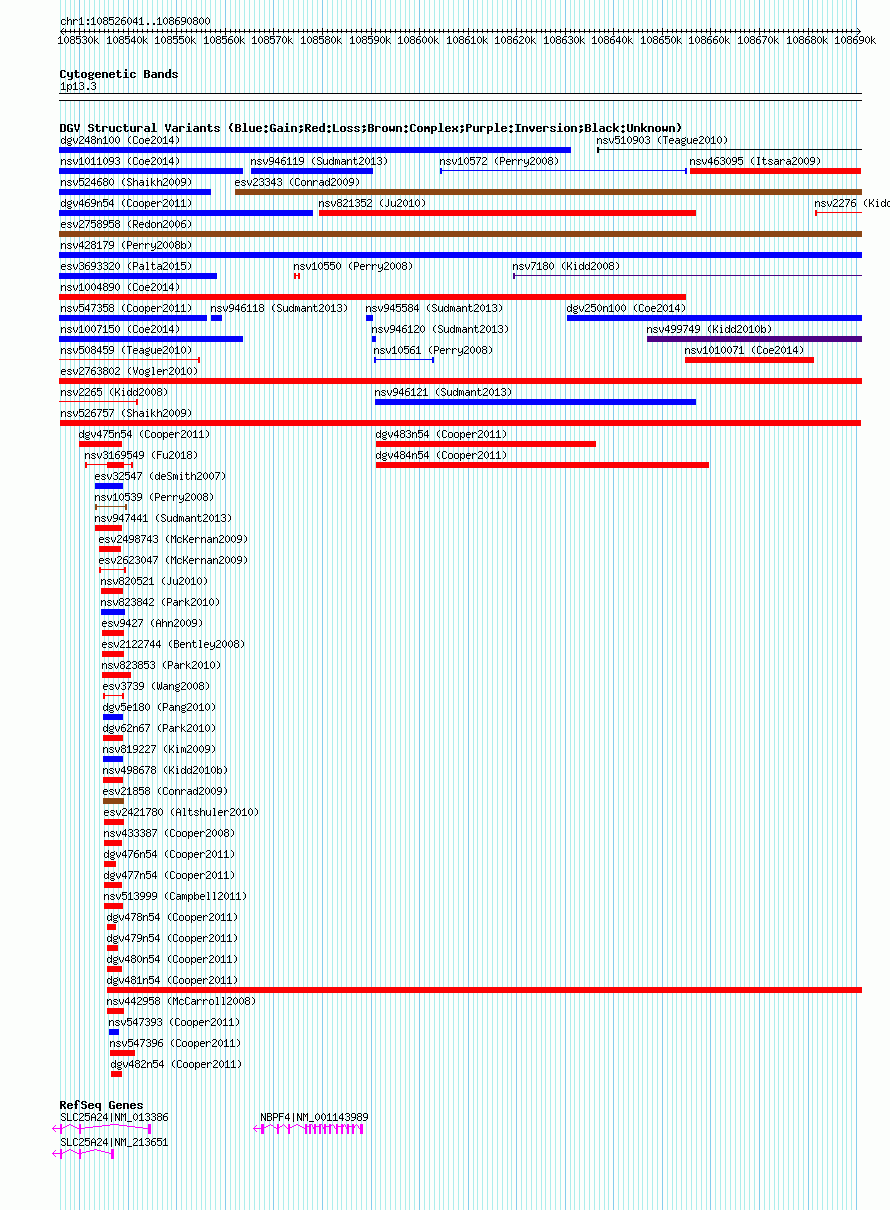
Task: Click SLC25A24|NM_013386 gene label
Action: [x=114, y=1117]
